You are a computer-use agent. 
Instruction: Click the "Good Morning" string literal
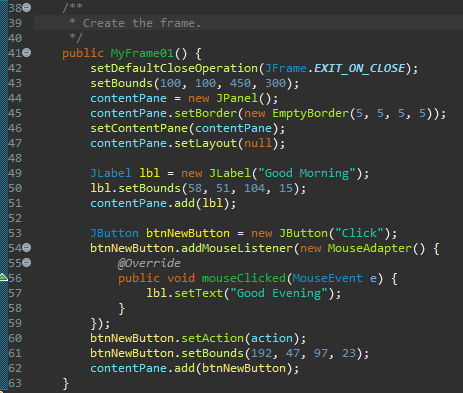tap(307, 173)
